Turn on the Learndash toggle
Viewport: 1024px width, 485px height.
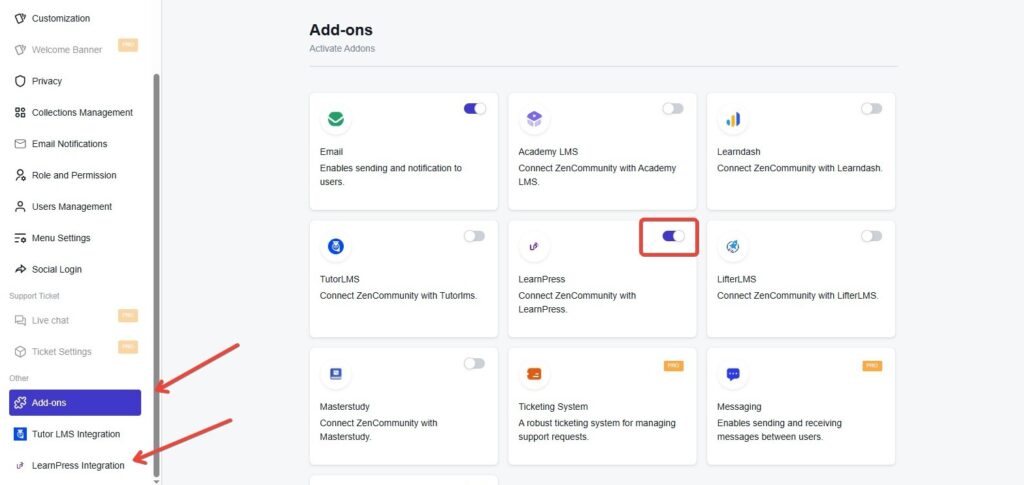(x=871, y=108)
